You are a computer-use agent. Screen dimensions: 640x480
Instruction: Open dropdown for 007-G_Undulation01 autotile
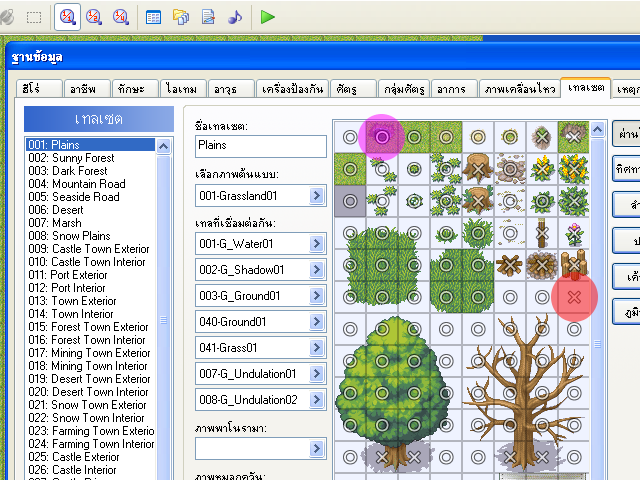[x=317, y=374]
